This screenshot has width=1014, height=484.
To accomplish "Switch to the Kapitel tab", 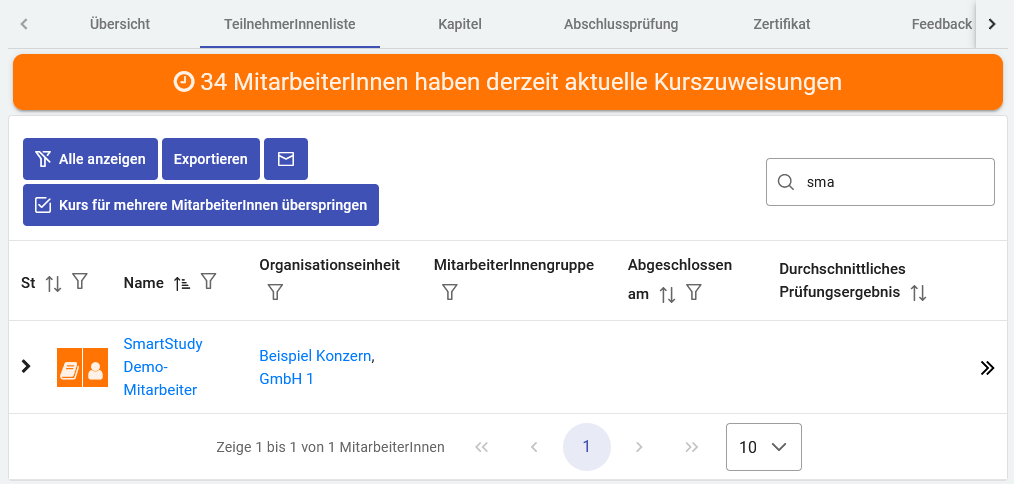I will pos(461,24).
